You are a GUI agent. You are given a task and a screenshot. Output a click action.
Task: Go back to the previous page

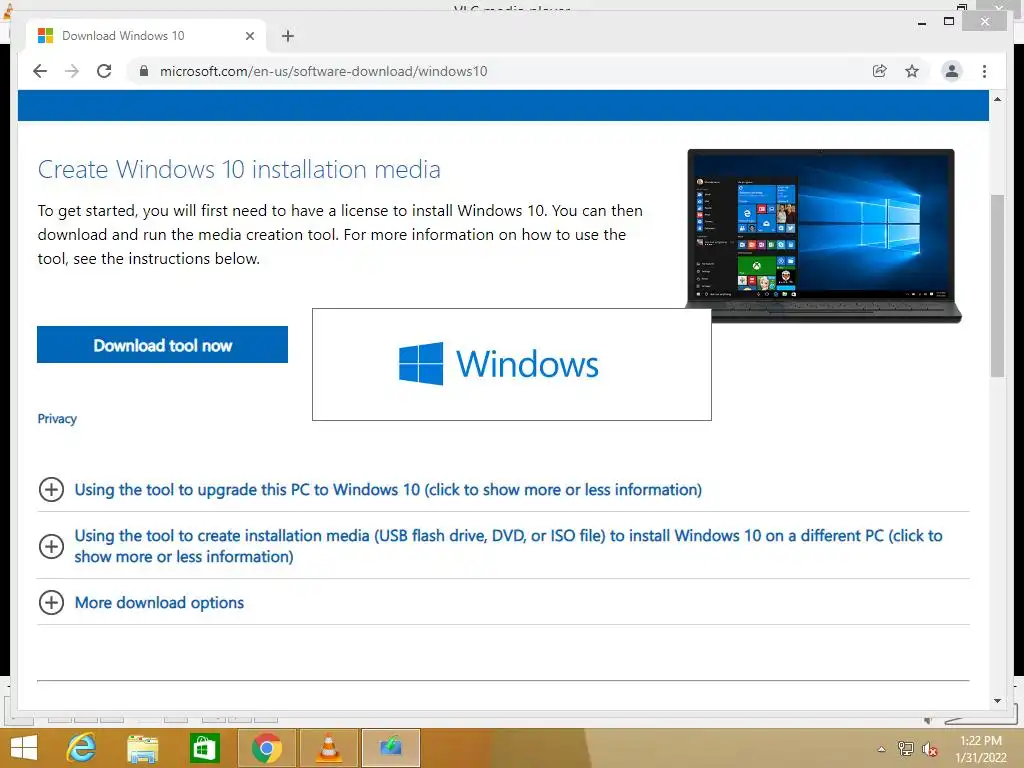point(40,71)
